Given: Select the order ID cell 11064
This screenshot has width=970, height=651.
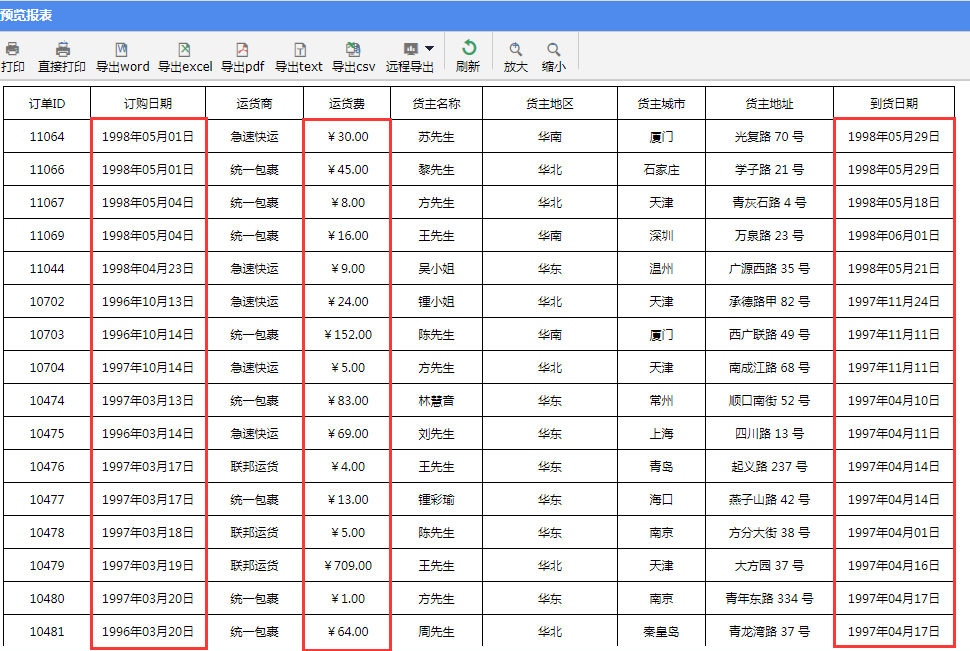Looking at the screenshot, I should tap(47, 137).
